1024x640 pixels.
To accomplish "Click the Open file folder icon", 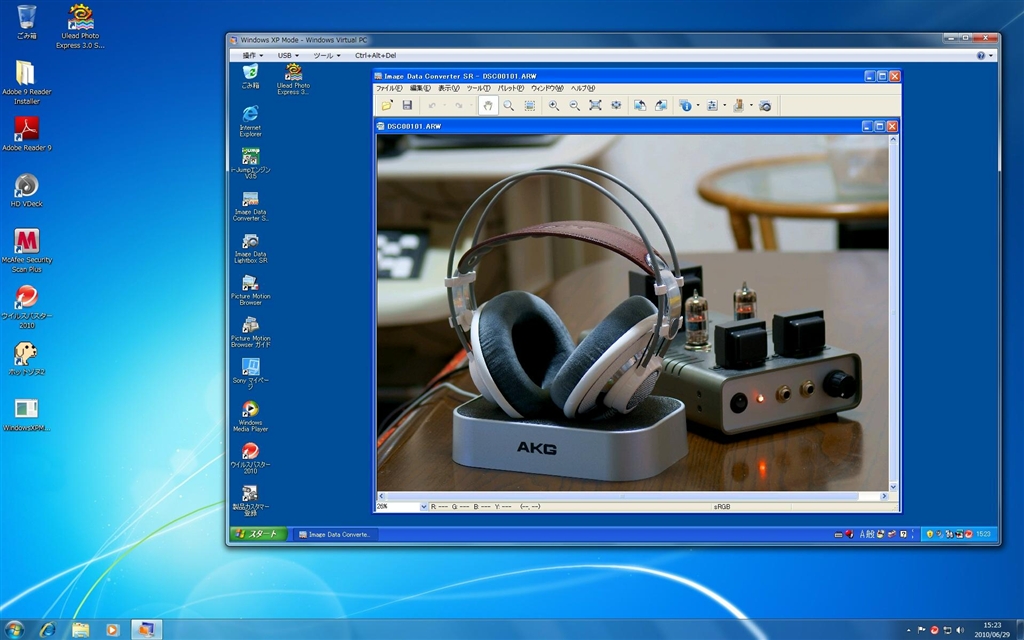I will pos(387,105).
